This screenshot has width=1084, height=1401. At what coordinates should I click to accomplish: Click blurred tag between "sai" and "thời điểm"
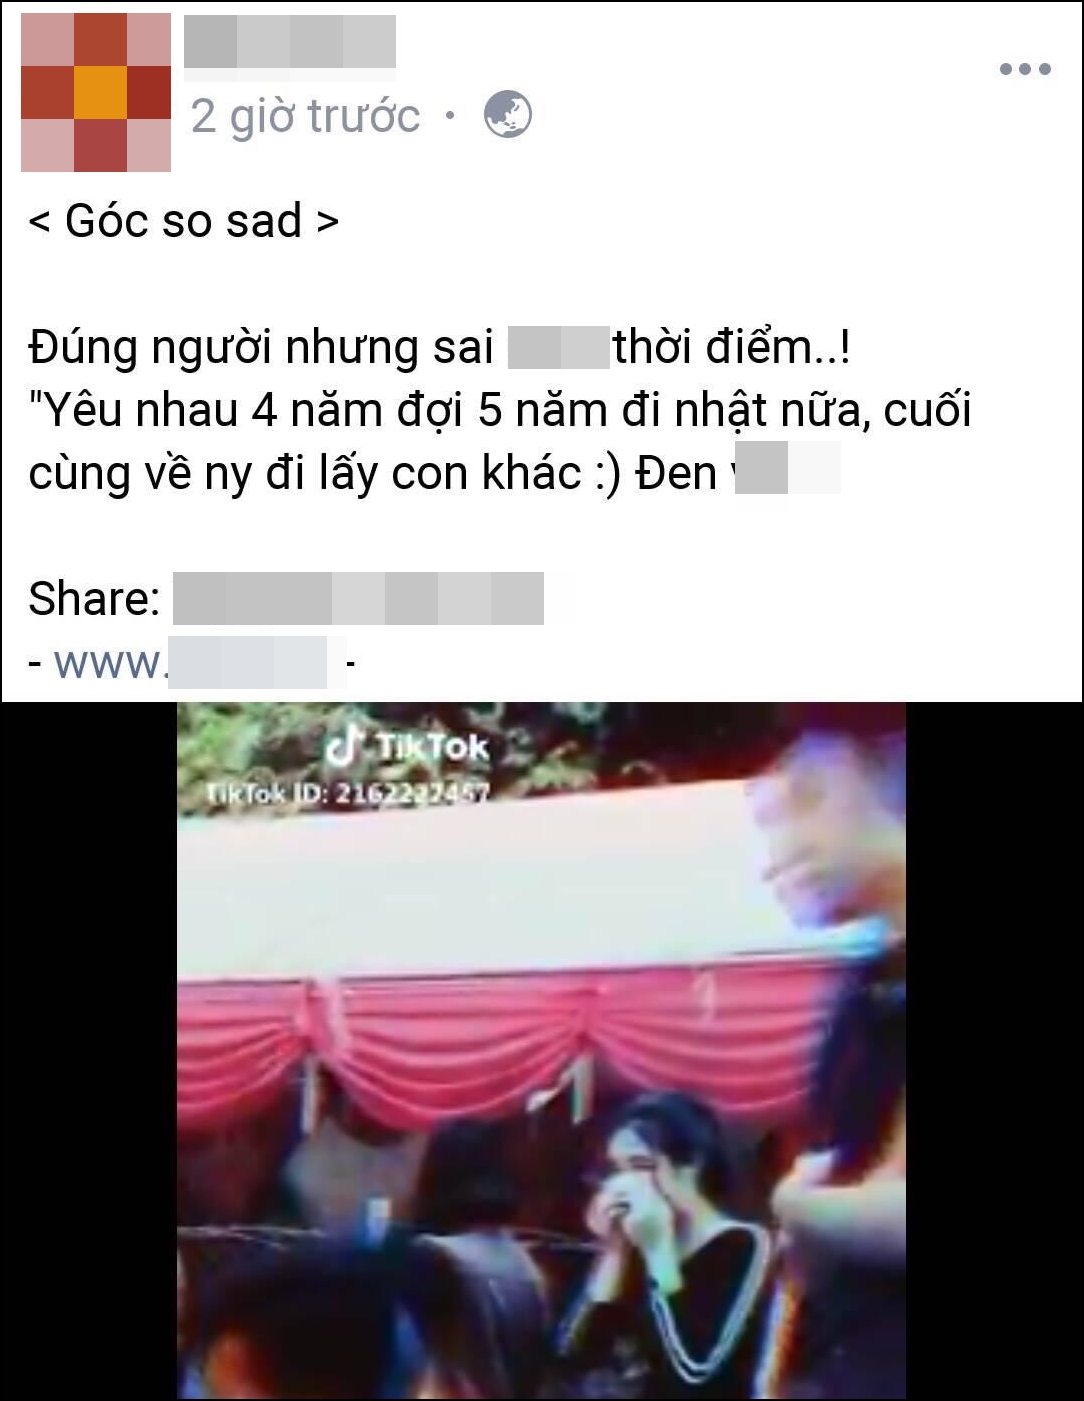(x=559, y=347)
